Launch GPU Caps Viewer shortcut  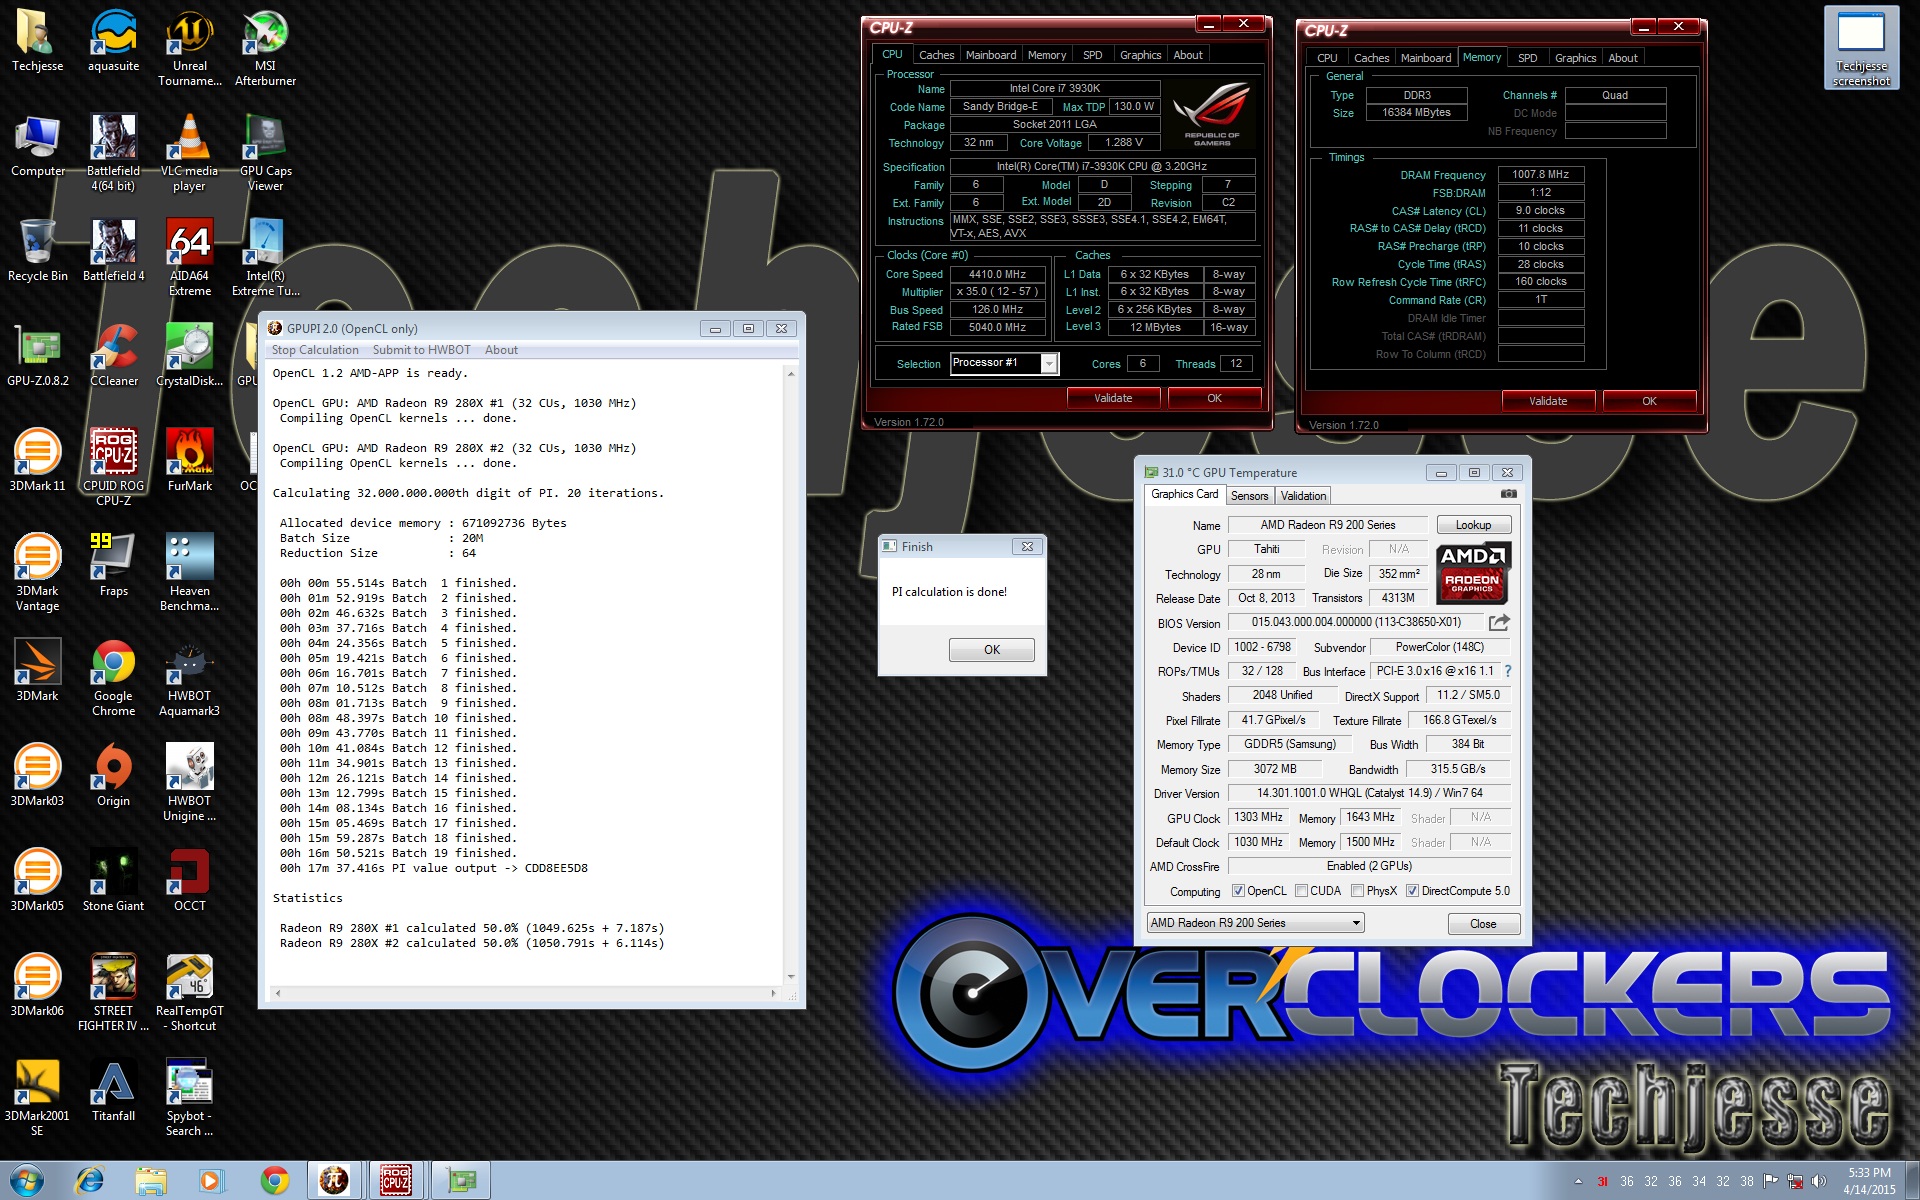(265, 154)
